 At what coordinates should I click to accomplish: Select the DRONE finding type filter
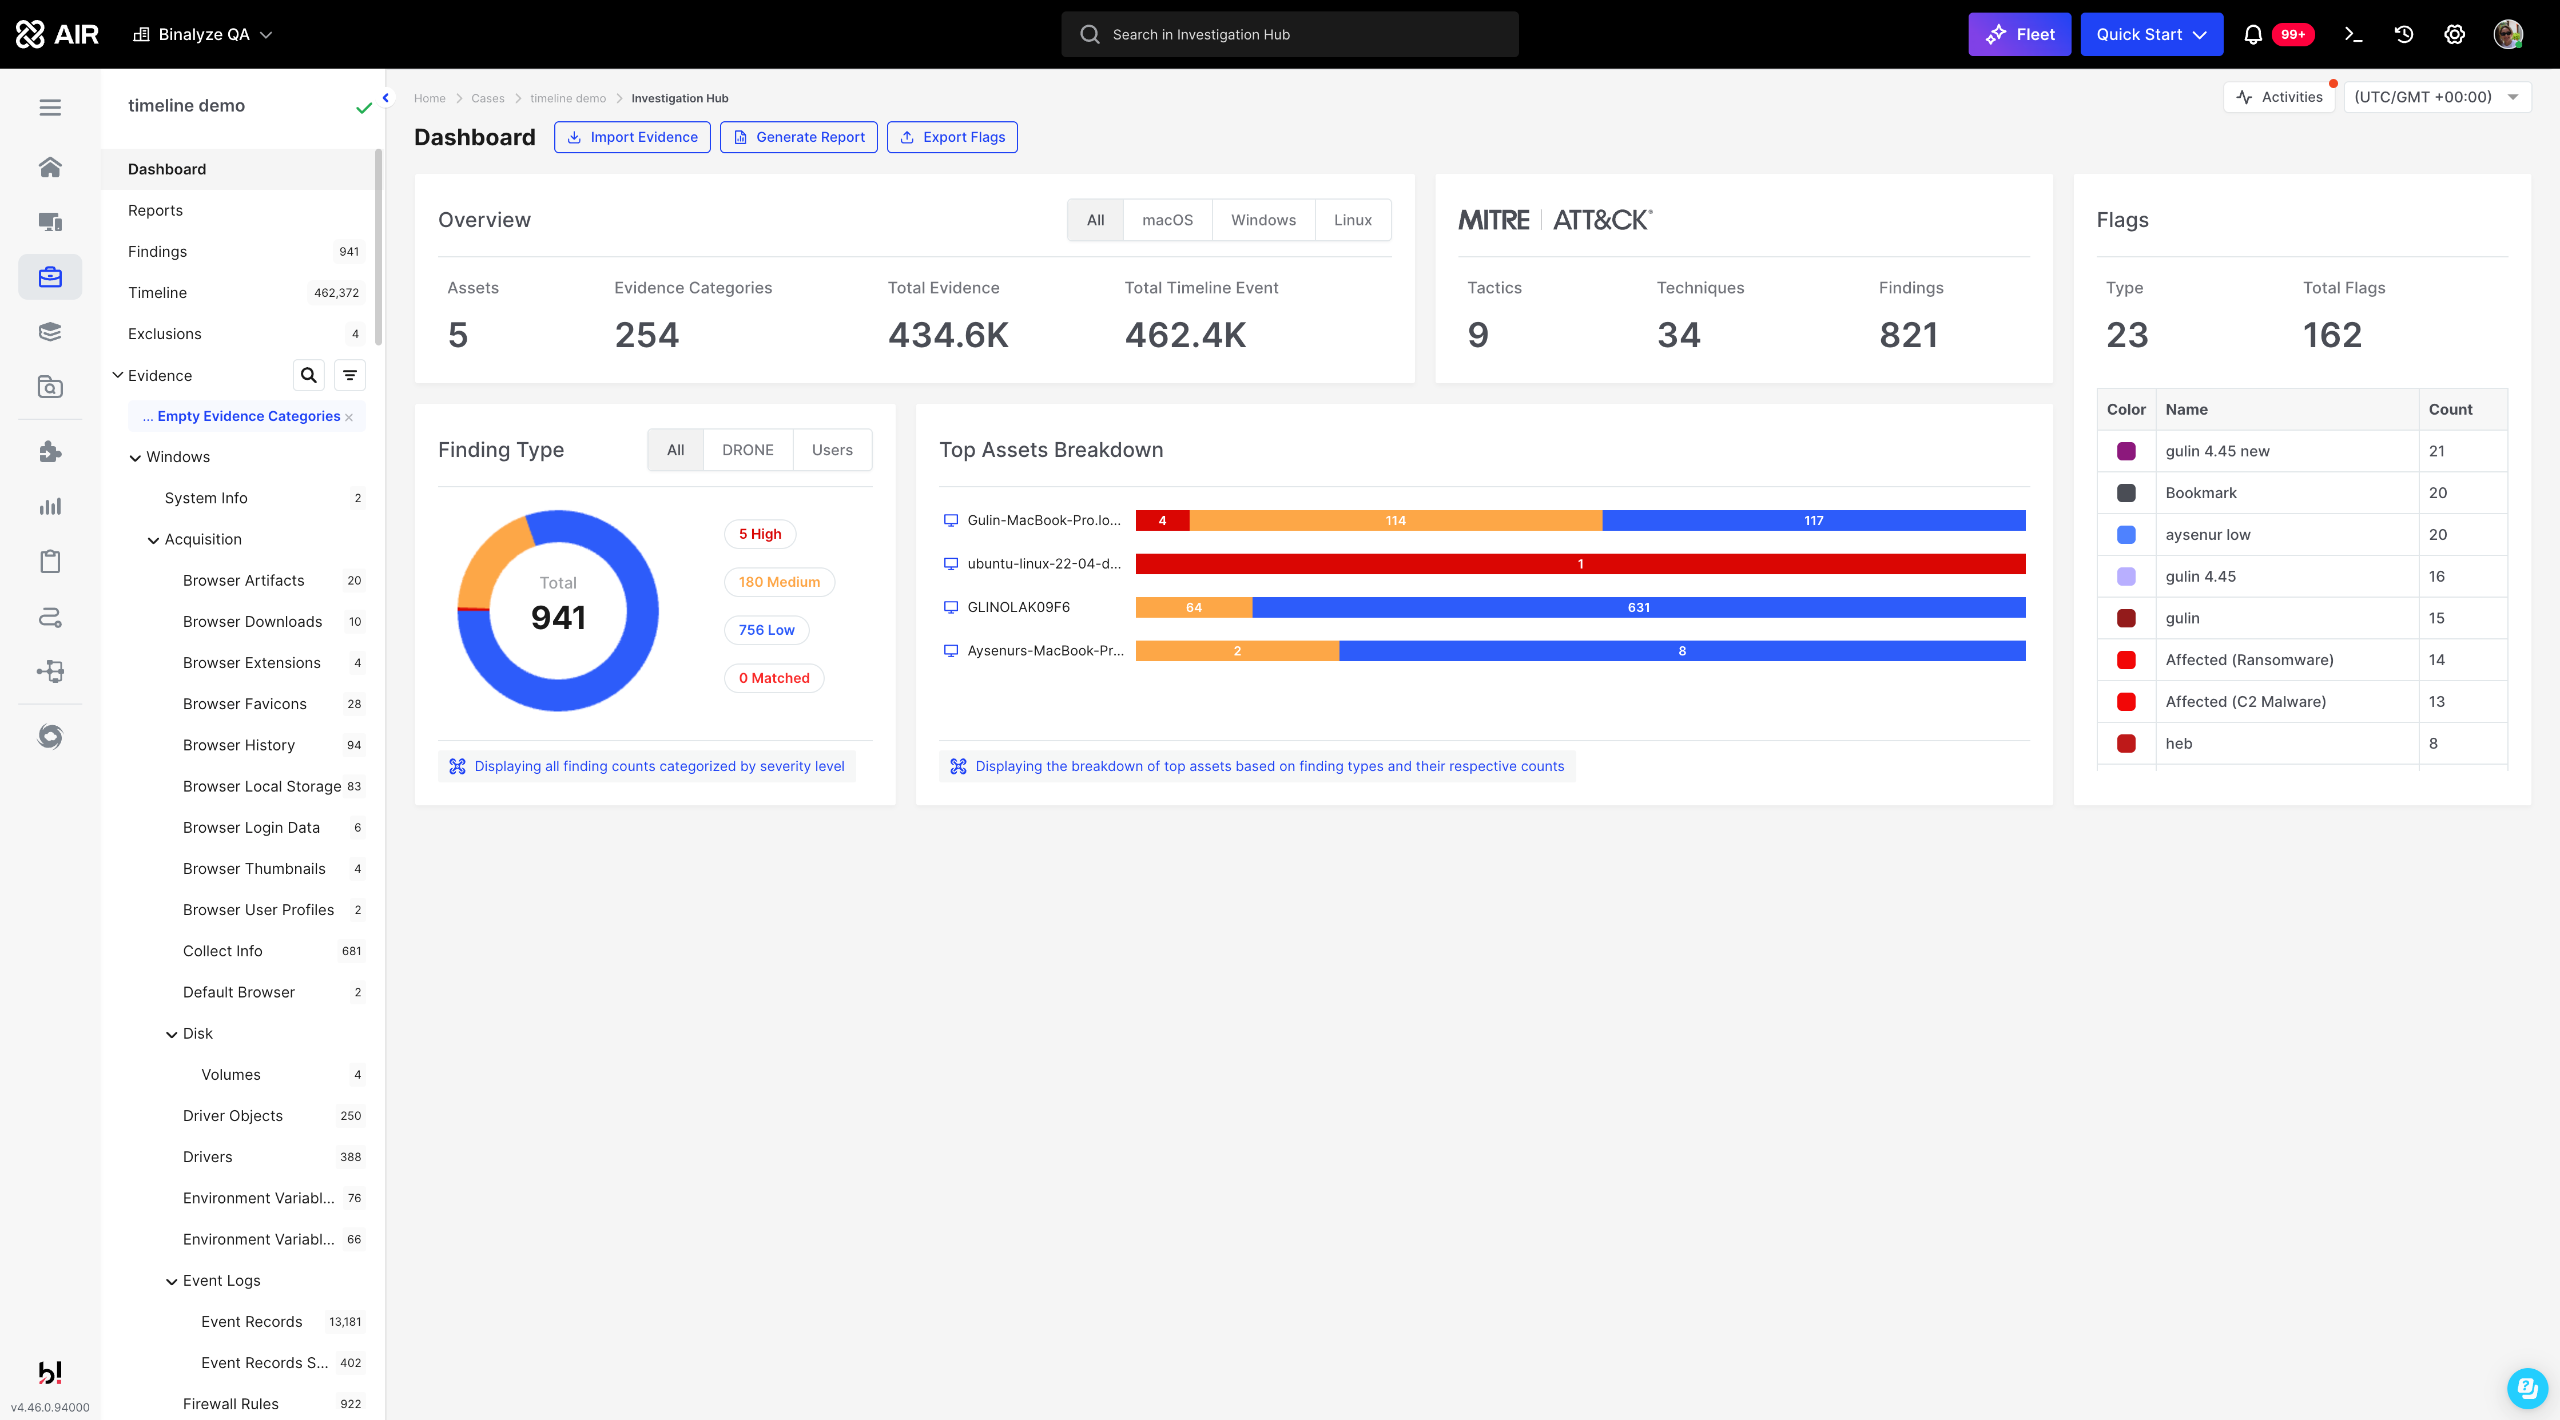[x=747, y=450]
